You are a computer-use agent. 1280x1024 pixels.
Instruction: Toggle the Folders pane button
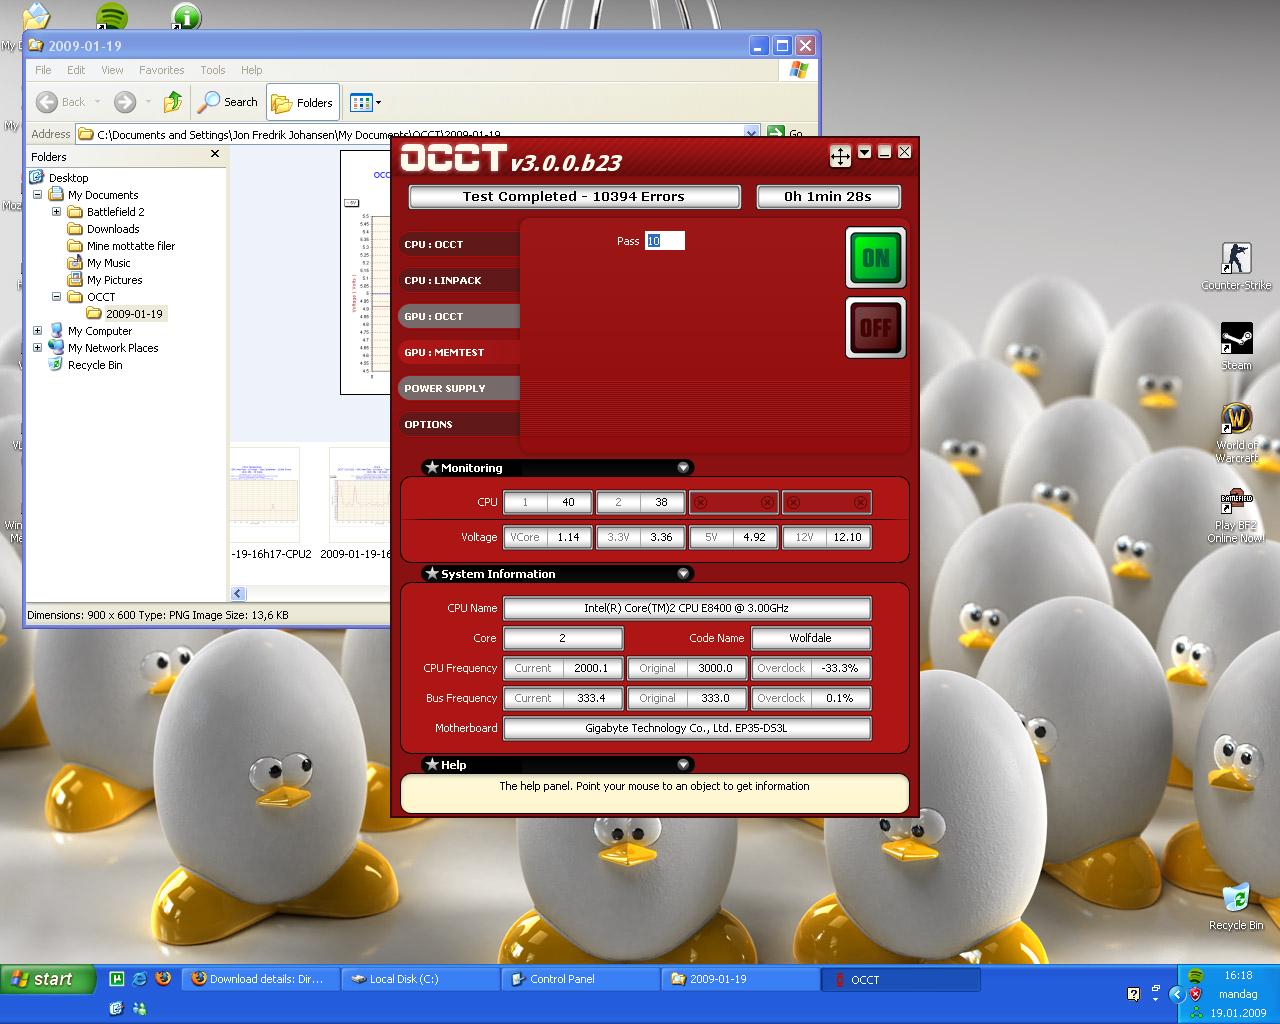(303, 102)
